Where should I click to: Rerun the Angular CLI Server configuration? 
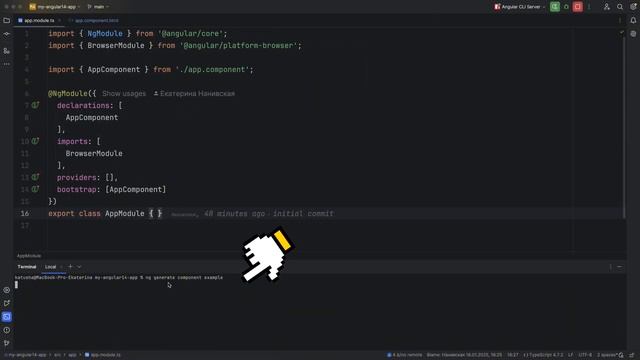click(555, 7)
